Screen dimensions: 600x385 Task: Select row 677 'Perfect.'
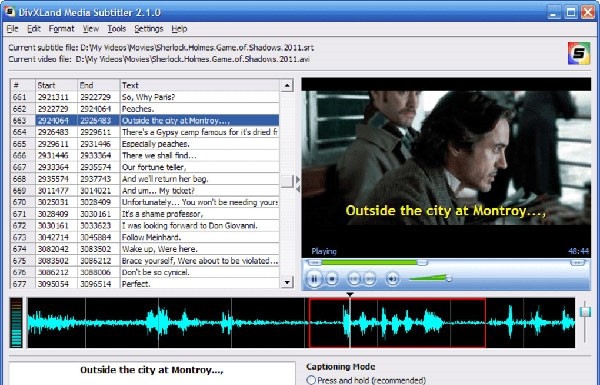click(145, 284)
